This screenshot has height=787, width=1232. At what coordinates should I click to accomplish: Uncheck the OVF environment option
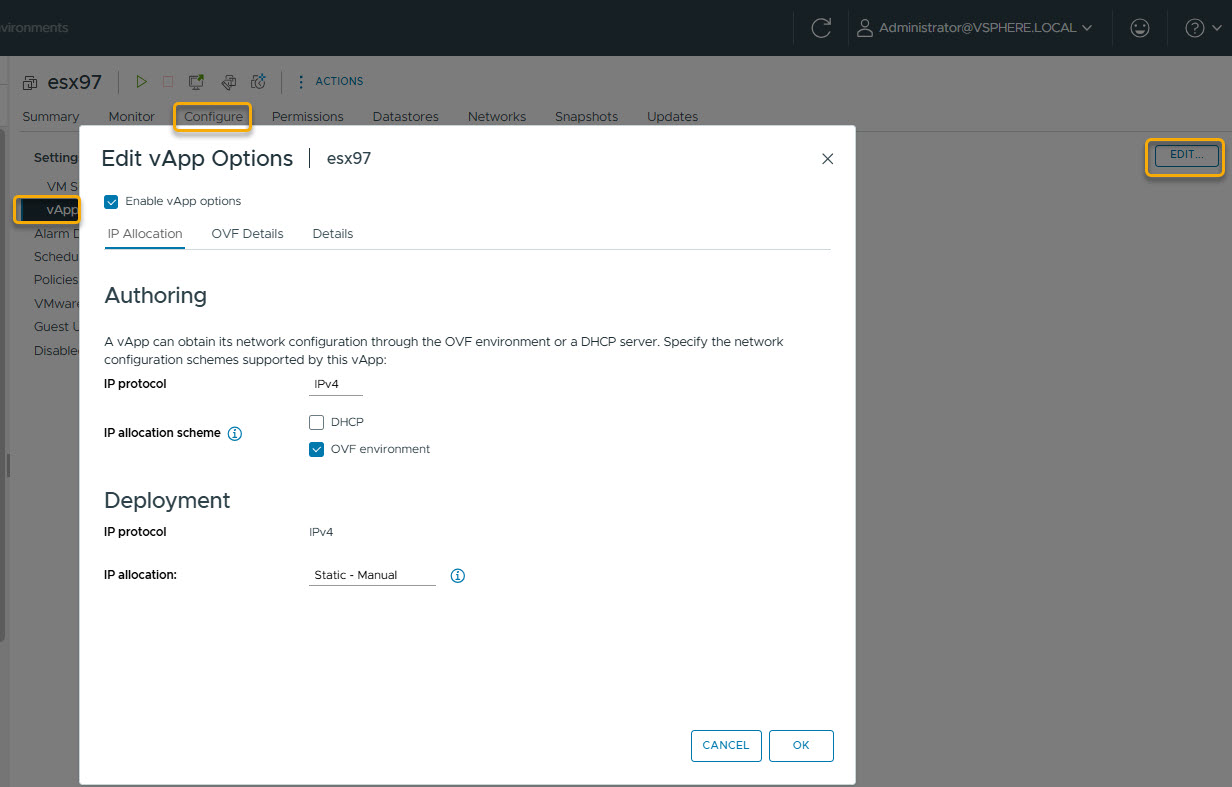pos(316,449)
